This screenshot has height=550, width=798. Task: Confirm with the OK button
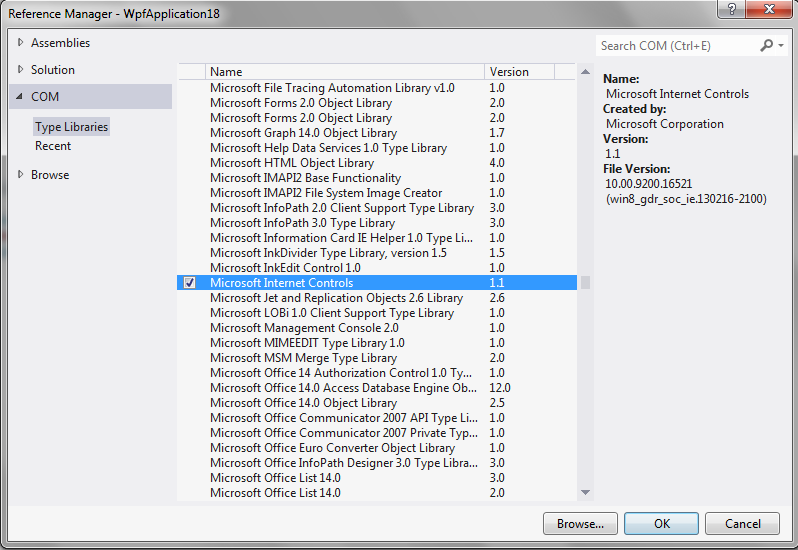[x=662, y=524]
